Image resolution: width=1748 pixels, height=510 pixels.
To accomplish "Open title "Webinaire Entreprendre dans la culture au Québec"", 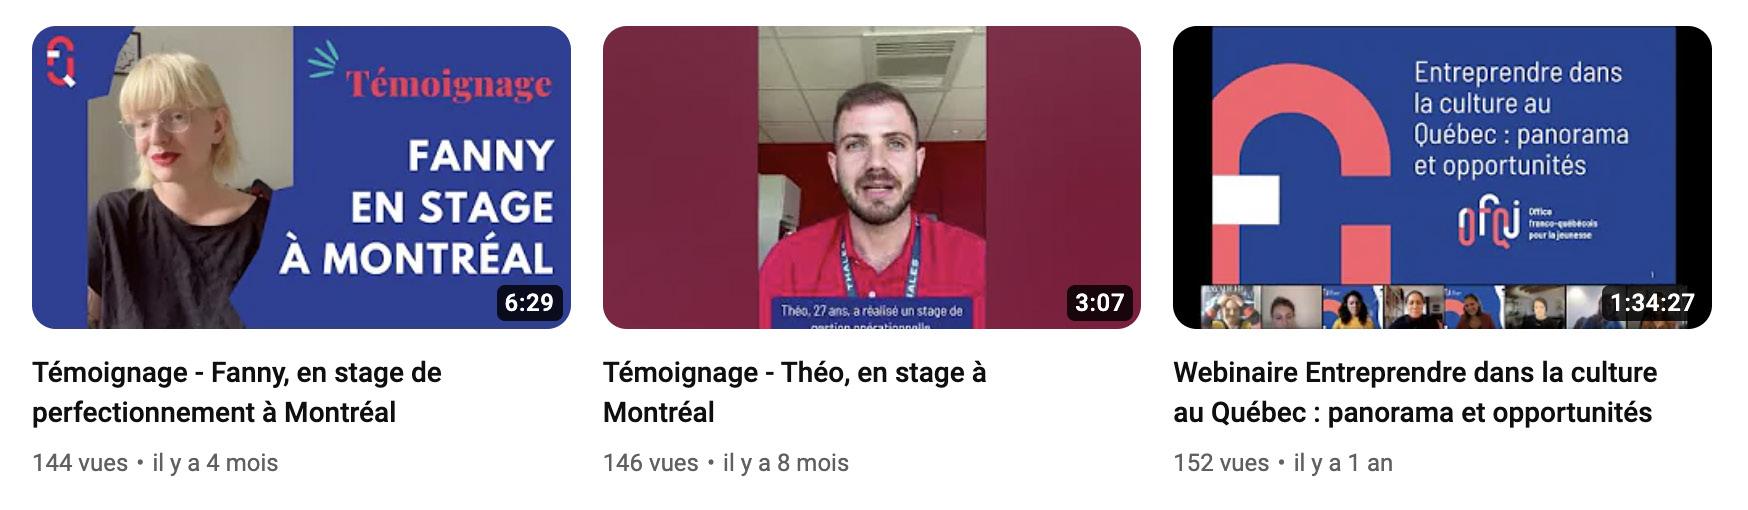I will (1415, 392).
